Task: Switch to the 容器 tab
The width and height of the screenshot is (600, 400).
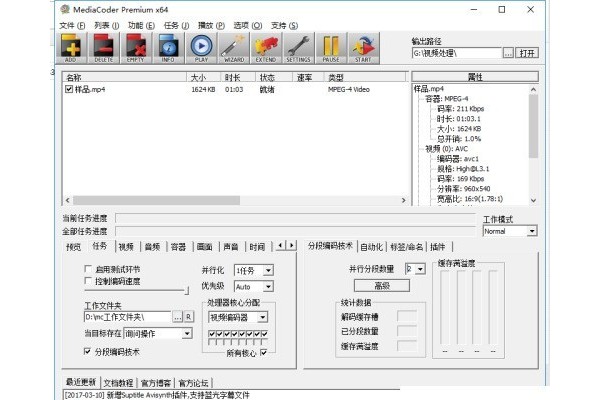Action: click(178, 247)
